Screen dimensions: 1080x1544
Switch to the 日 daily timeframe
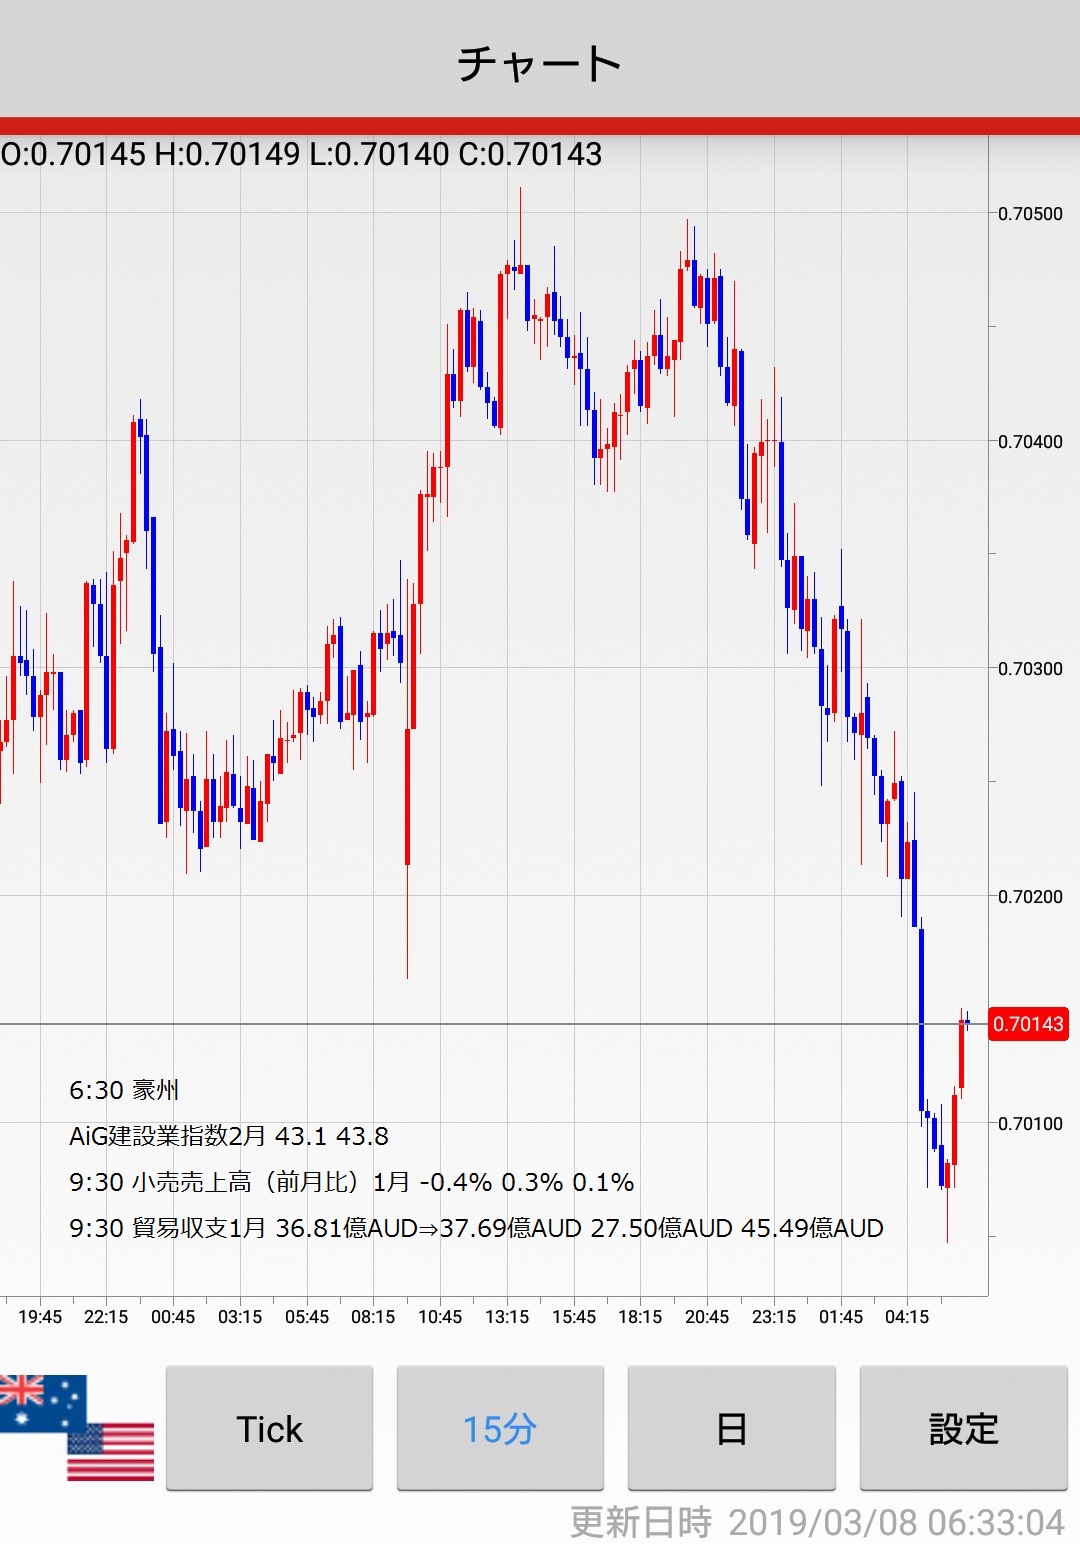(731, 1428)
